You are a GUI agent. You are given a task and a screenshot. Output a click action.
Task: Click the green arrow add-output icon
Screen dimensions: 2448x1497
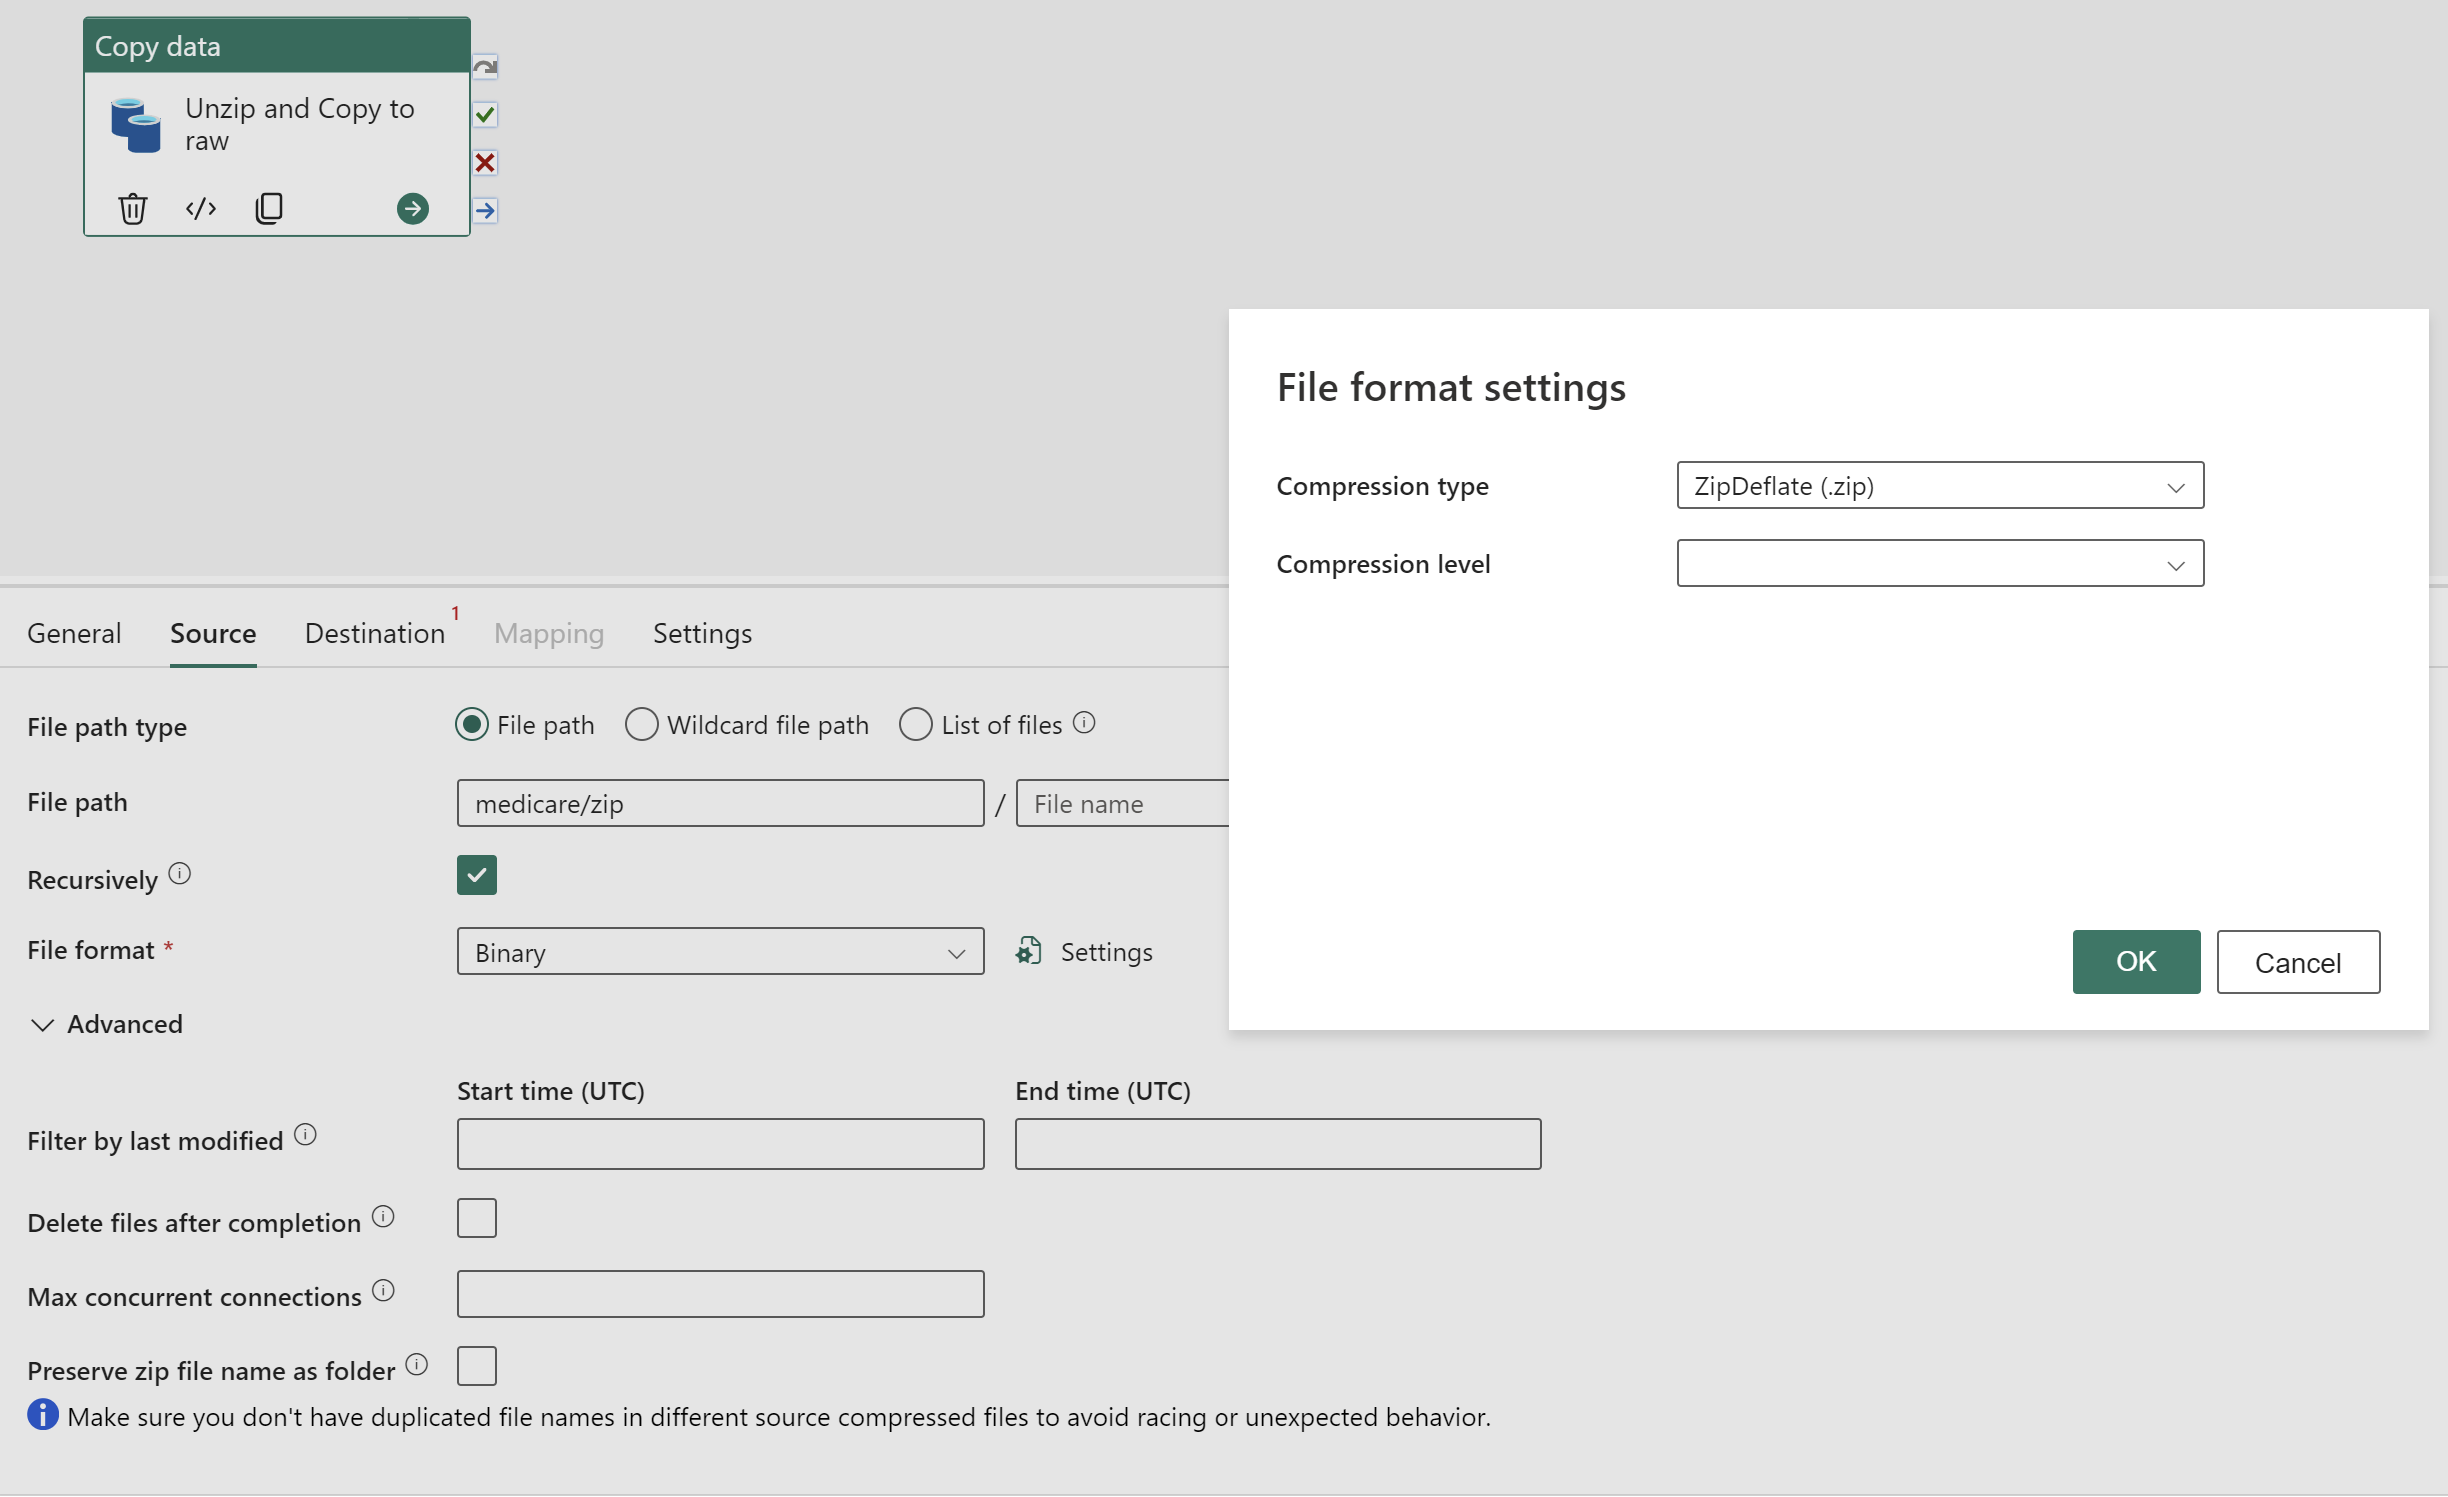[x=413, y=208]
